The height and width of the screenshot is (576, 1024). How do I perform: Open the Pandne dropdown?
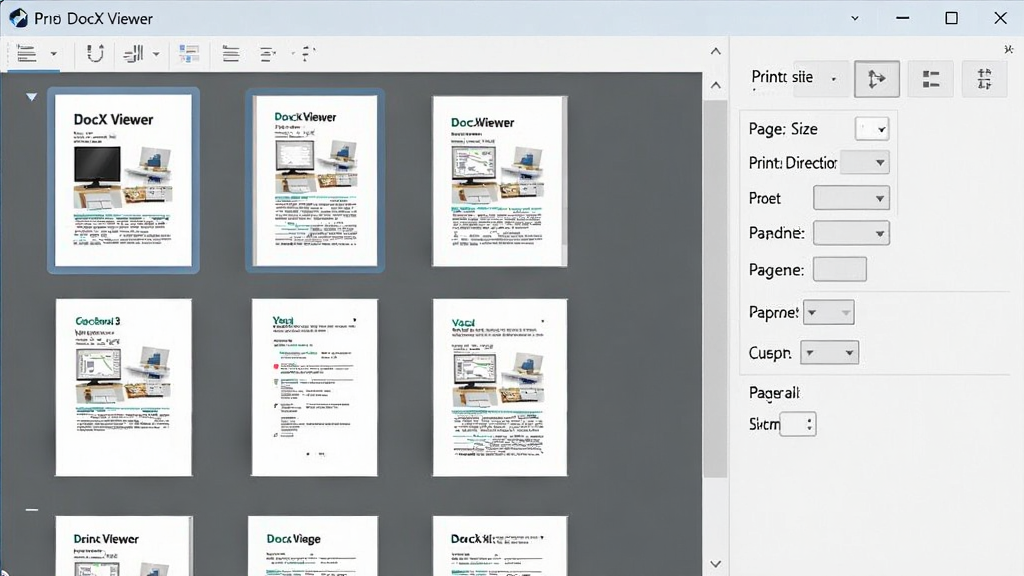click(851, 233)
